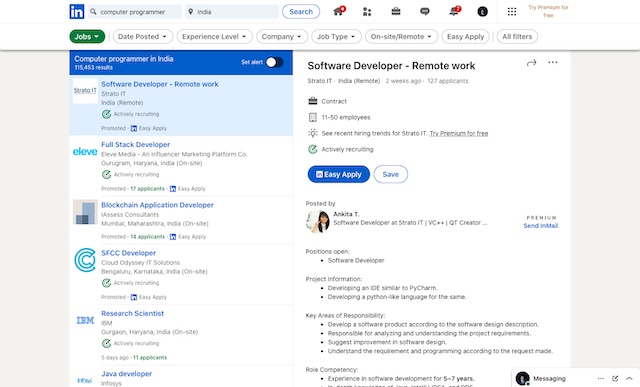Open Eleve Media company logo
The height and width of the screenshot is (387, 640).
tap(85, 151)
